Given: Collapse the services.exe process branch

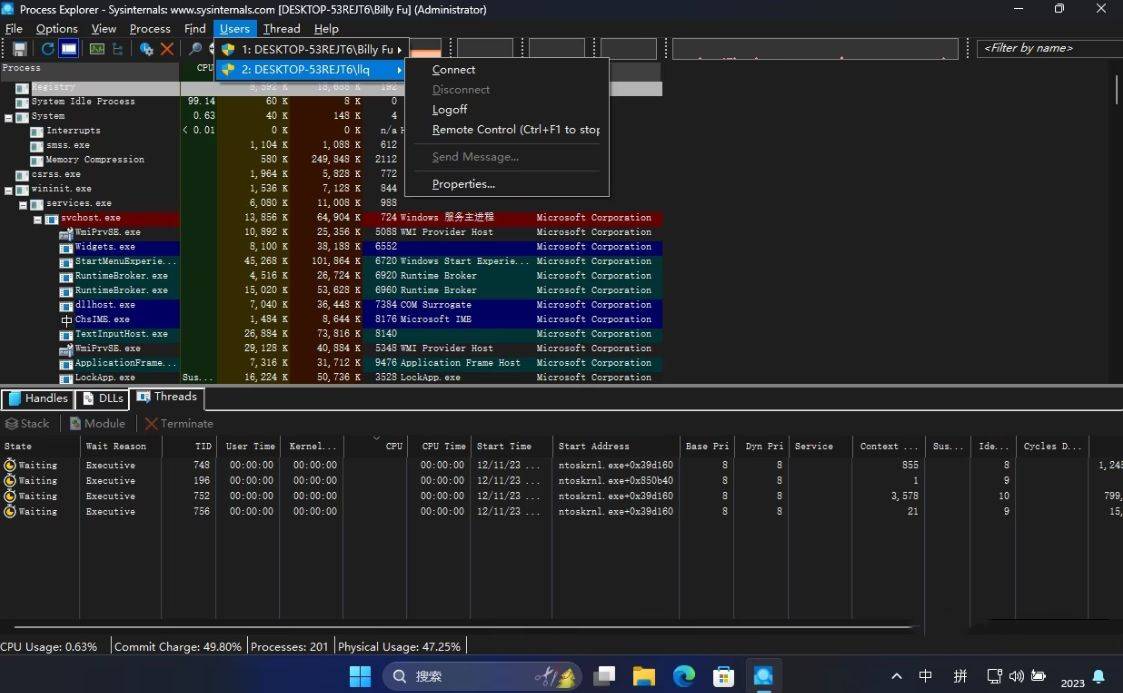Looking at the screenshot, I should [22, 203].
